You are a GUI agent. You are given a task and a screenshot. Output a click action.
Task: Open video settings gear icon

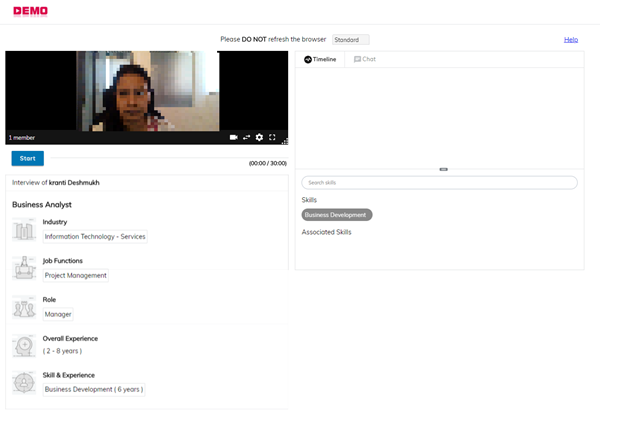click(x=259, y=137)
